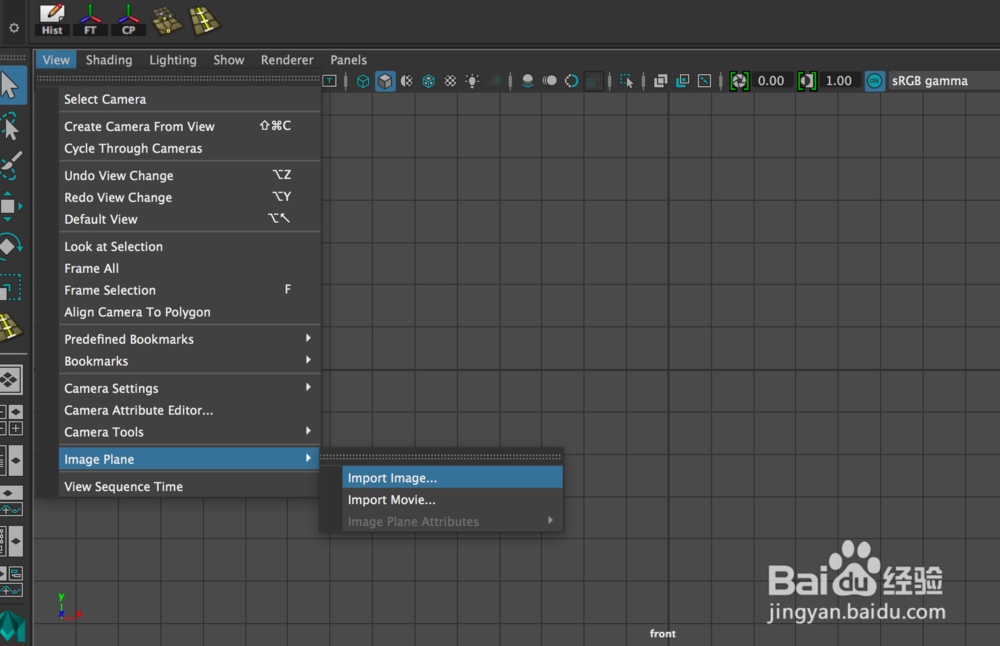Viewport: 1000px width, 646px height.
Task: Click the gamma contrast icon
Action: (x=807, y=81)
